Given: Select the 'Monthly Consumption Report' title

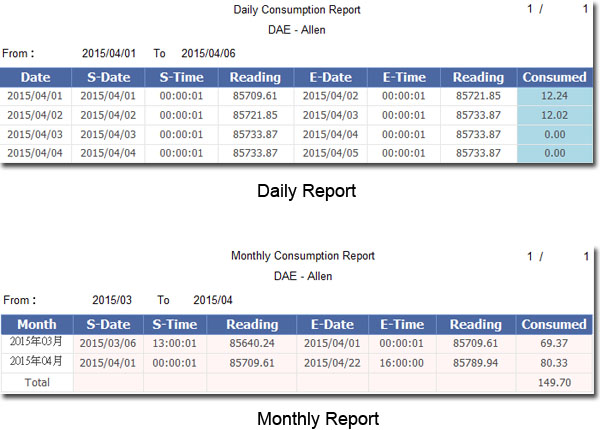Looking at the screenshot, I should click(303, 256).
